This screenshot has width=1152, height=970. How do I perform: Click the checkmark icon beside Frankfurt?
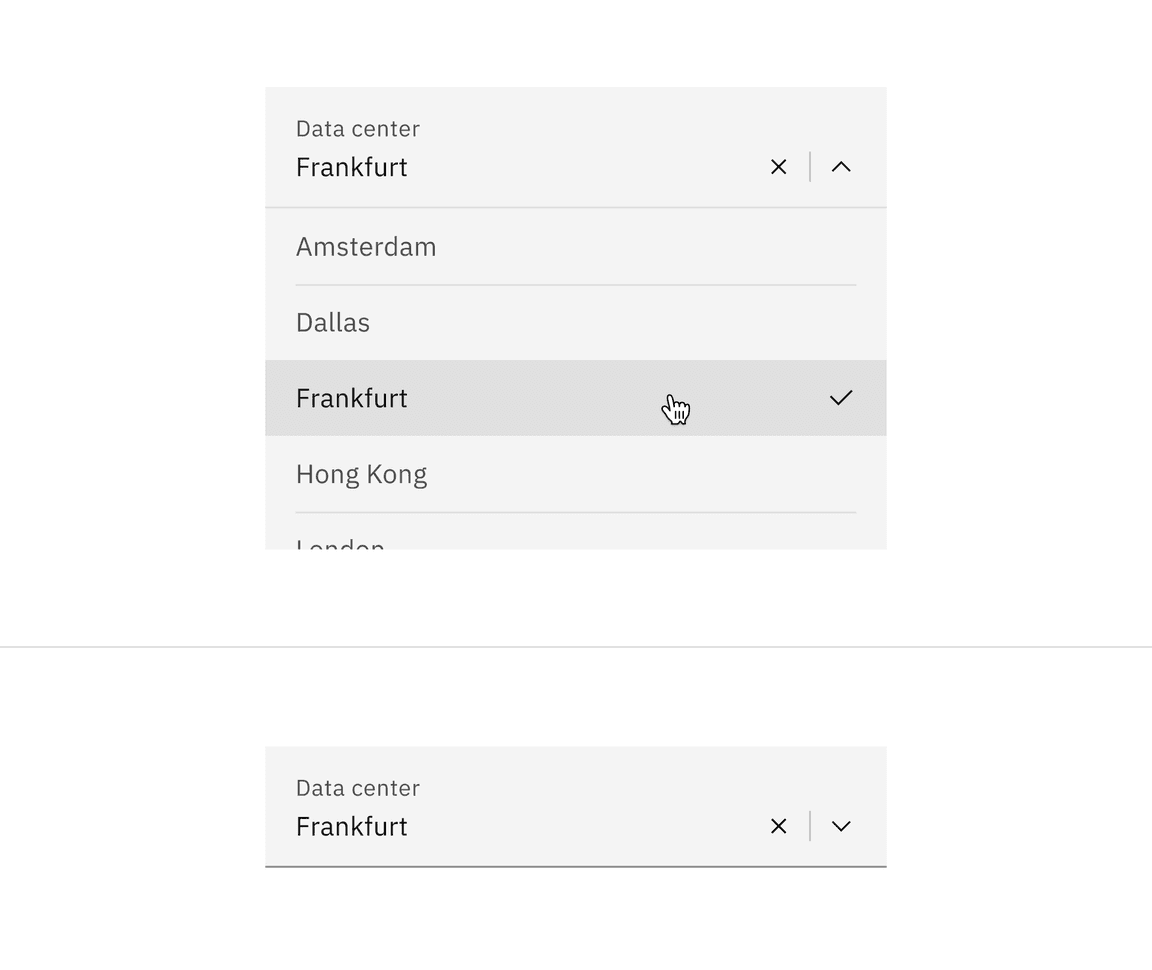[x=840, y=398]
